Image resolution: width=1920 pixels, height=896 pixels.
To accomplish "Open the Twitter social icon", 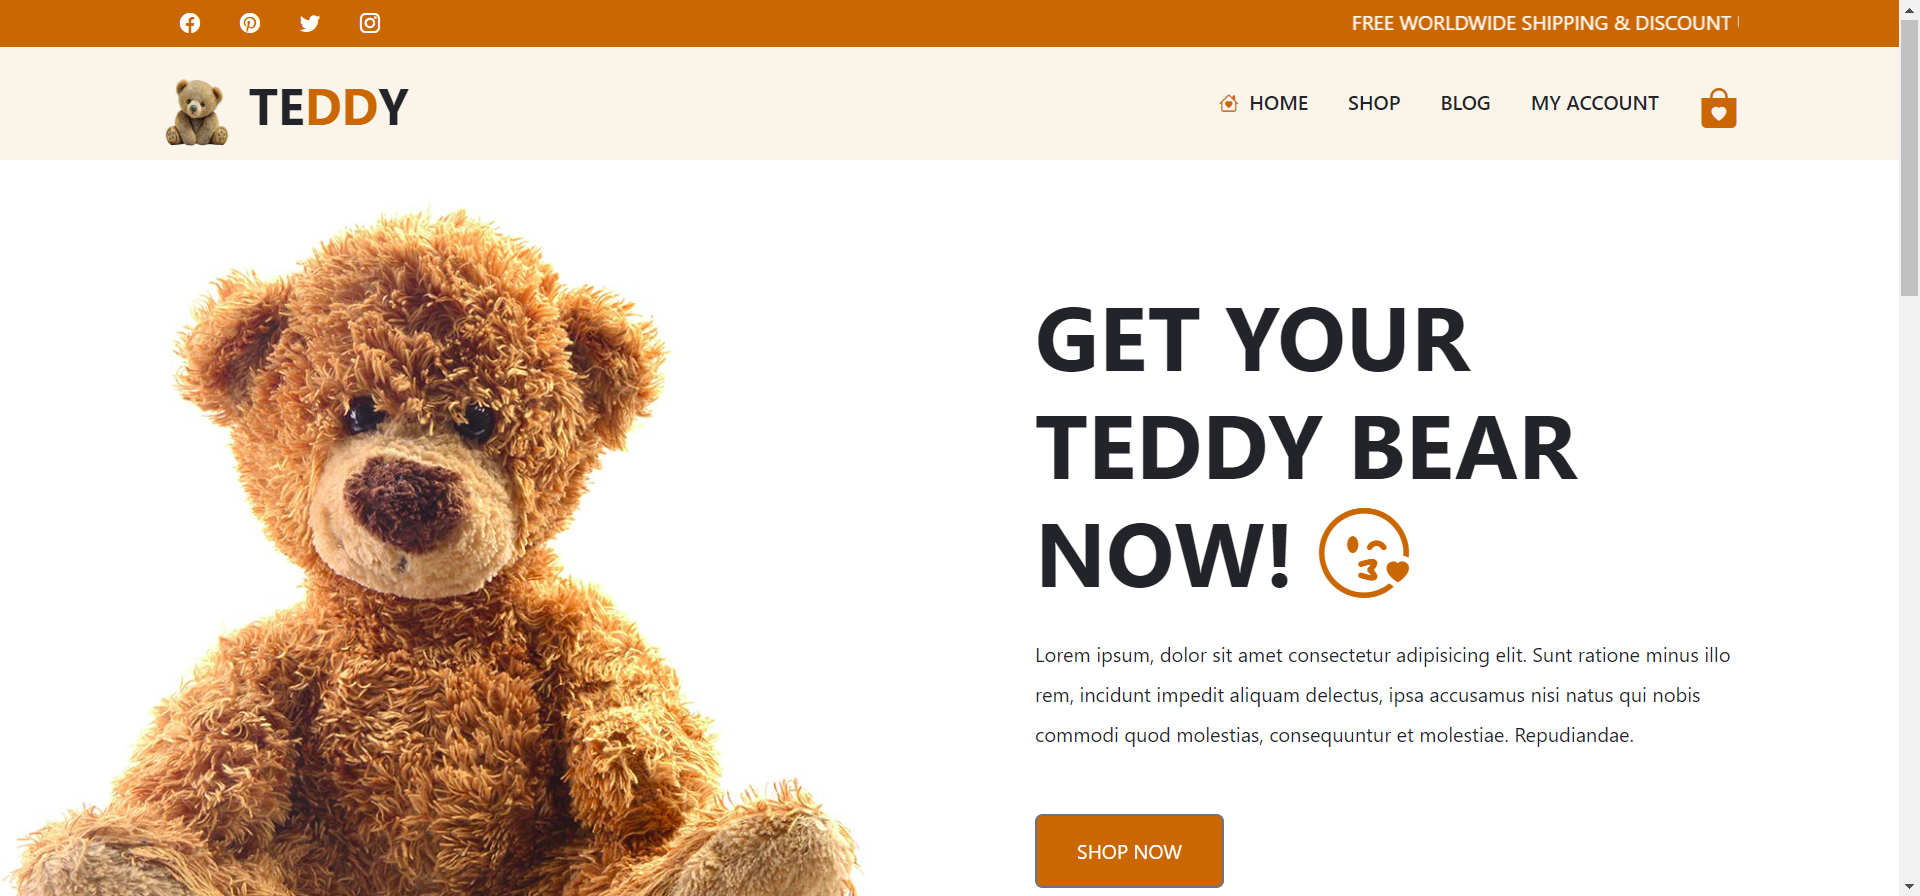I will tap(310, 23).
